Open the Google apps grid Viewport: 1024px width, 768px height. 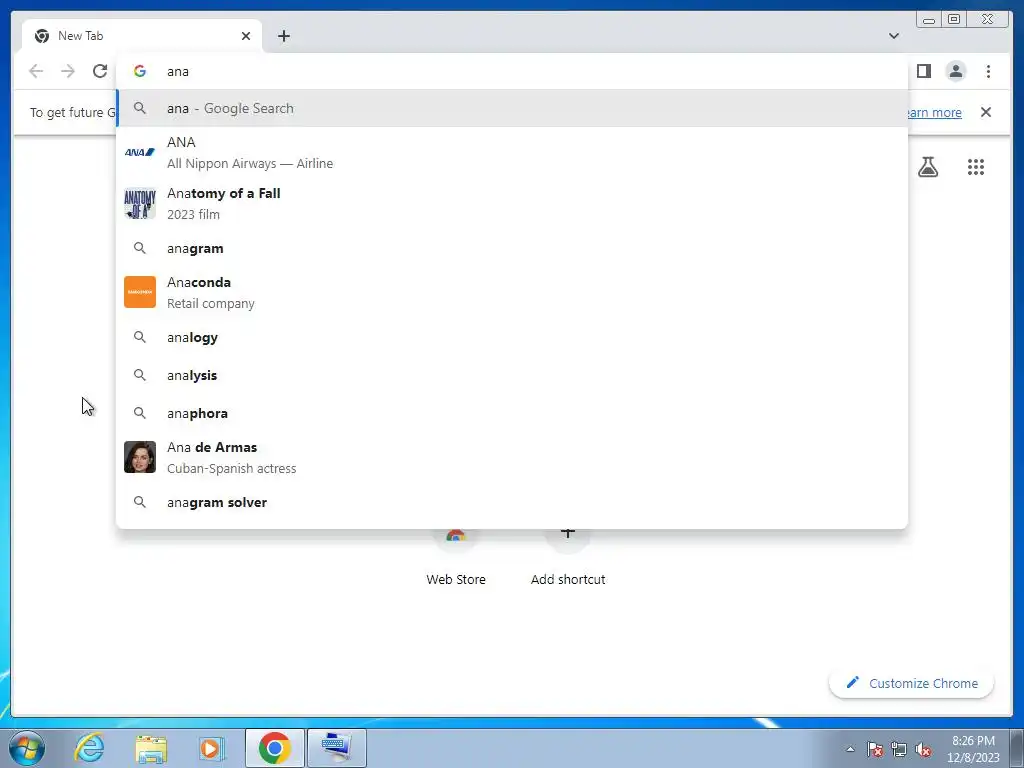click(x=976, y=167)
